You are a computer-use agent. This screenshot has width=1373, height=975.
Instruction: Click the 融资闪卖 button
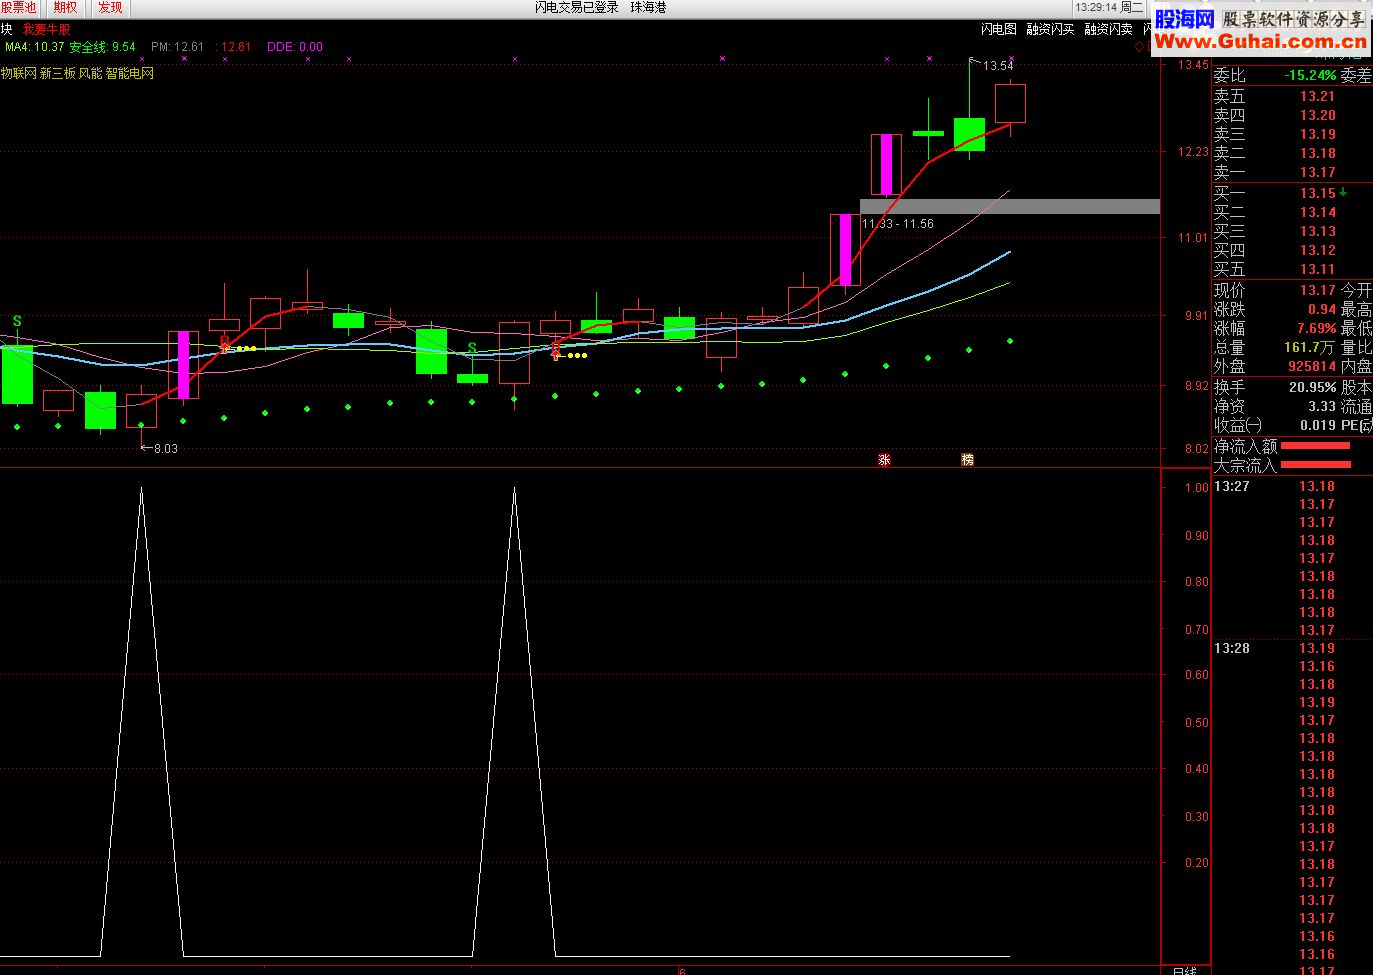click(1108, 30)
